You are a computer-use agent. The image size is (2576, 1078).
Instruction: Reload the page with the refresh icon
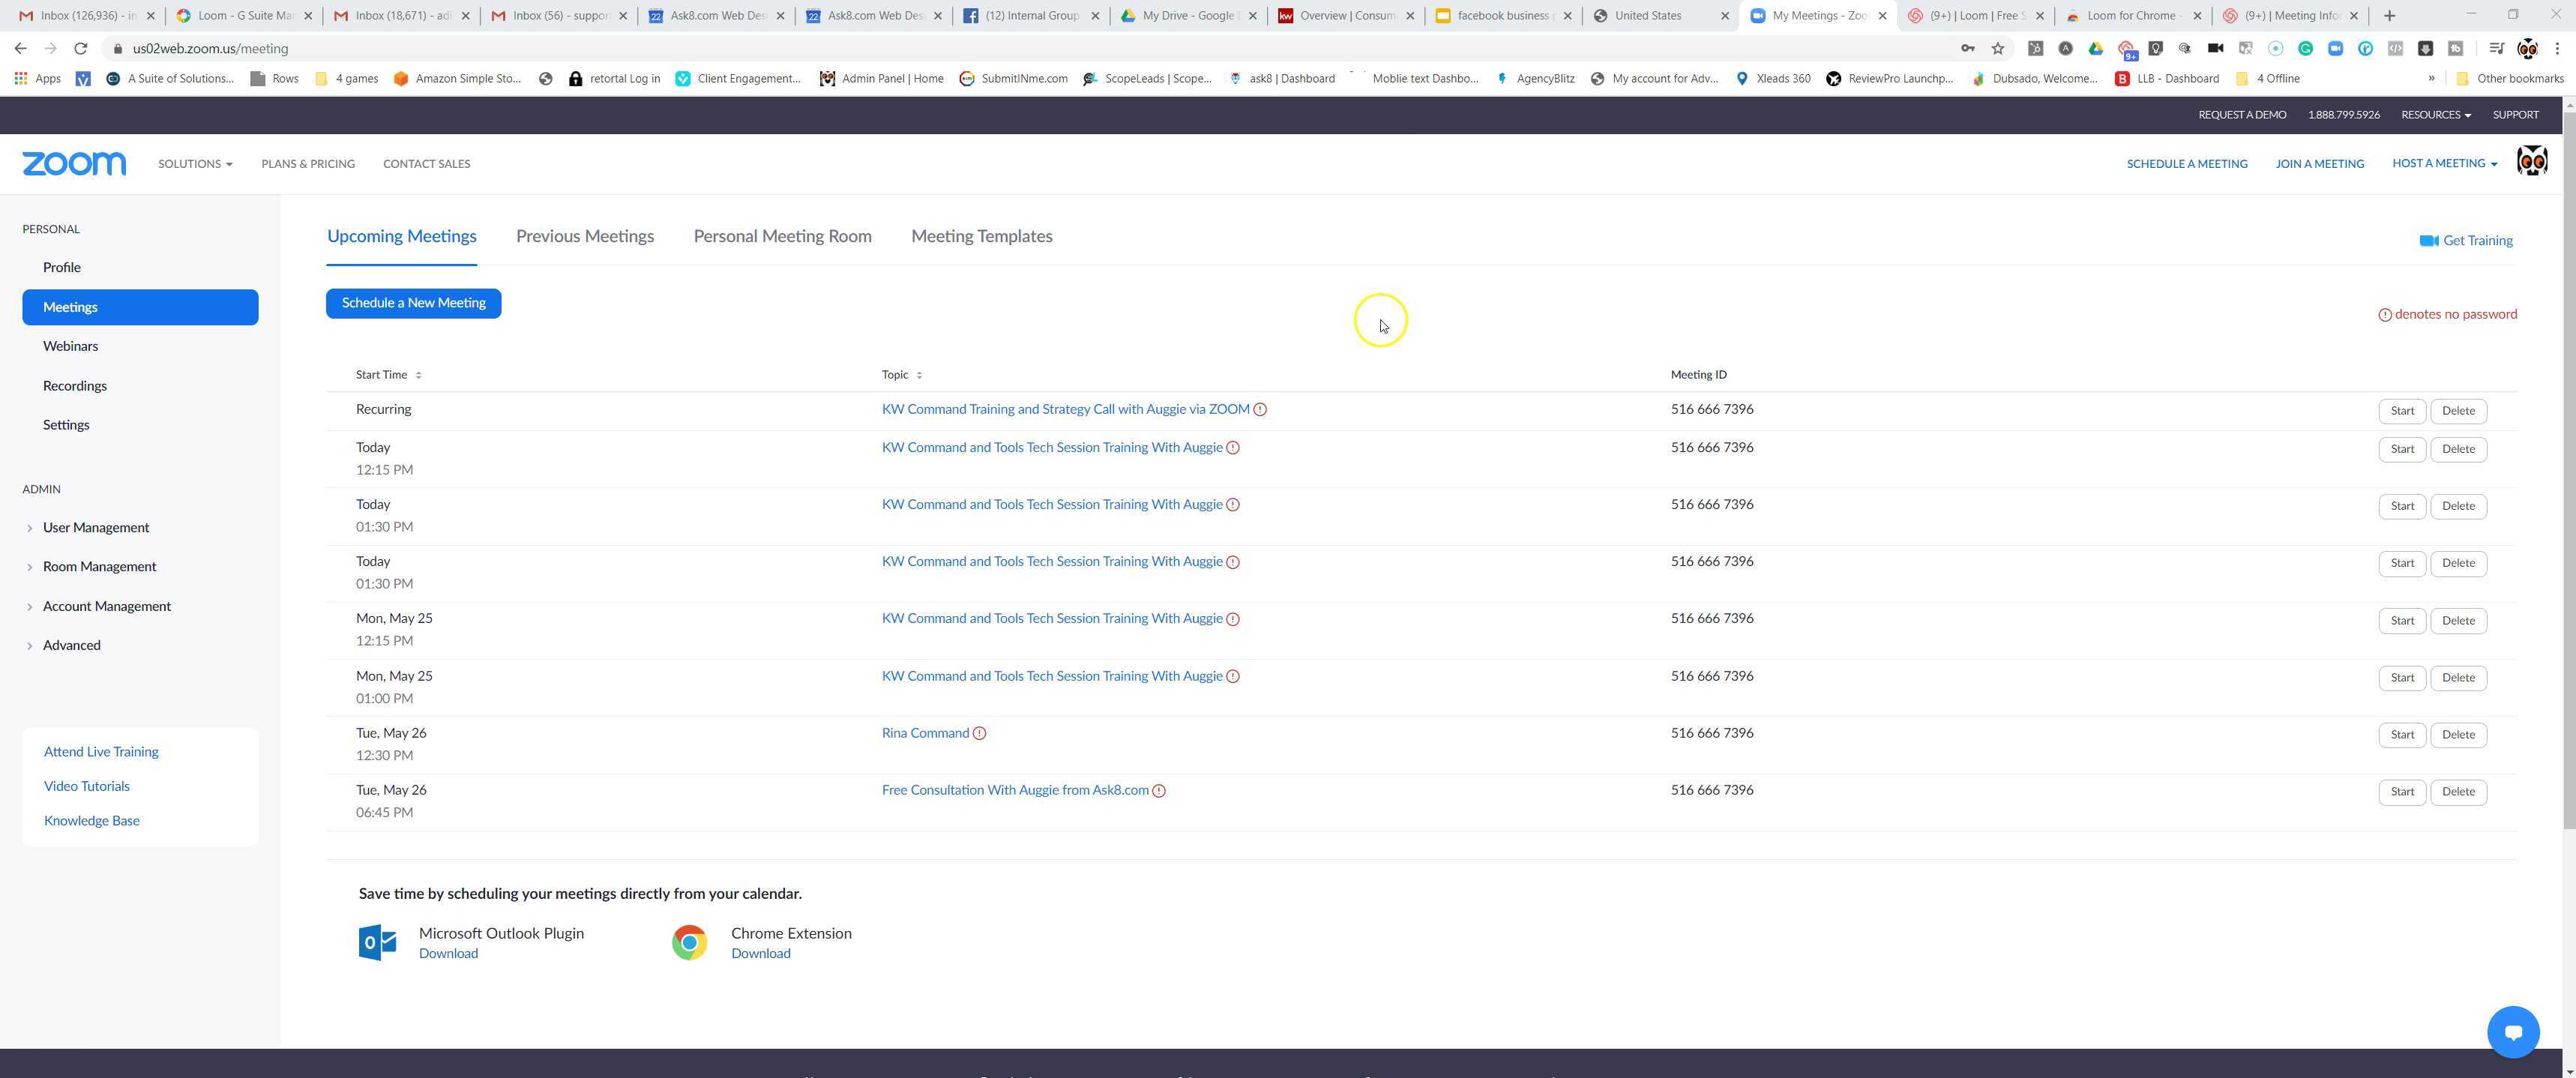81,48
